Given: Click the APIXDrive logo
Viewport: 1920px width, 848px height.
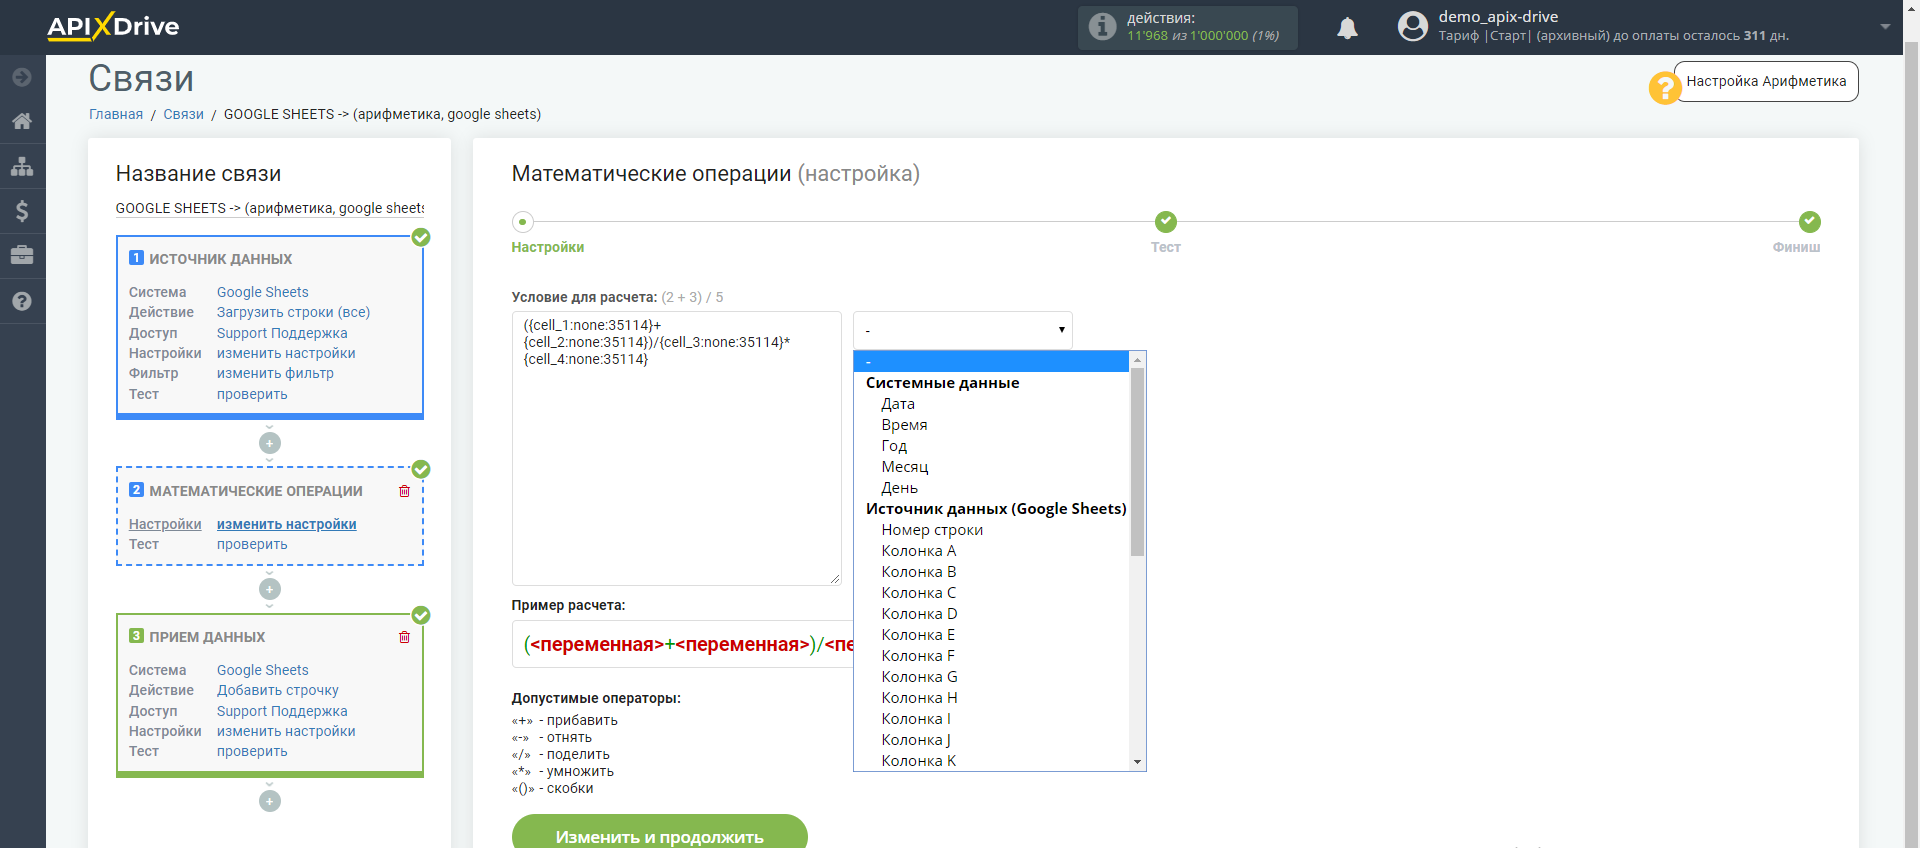Looking at the screenshot, I should 113,26.
